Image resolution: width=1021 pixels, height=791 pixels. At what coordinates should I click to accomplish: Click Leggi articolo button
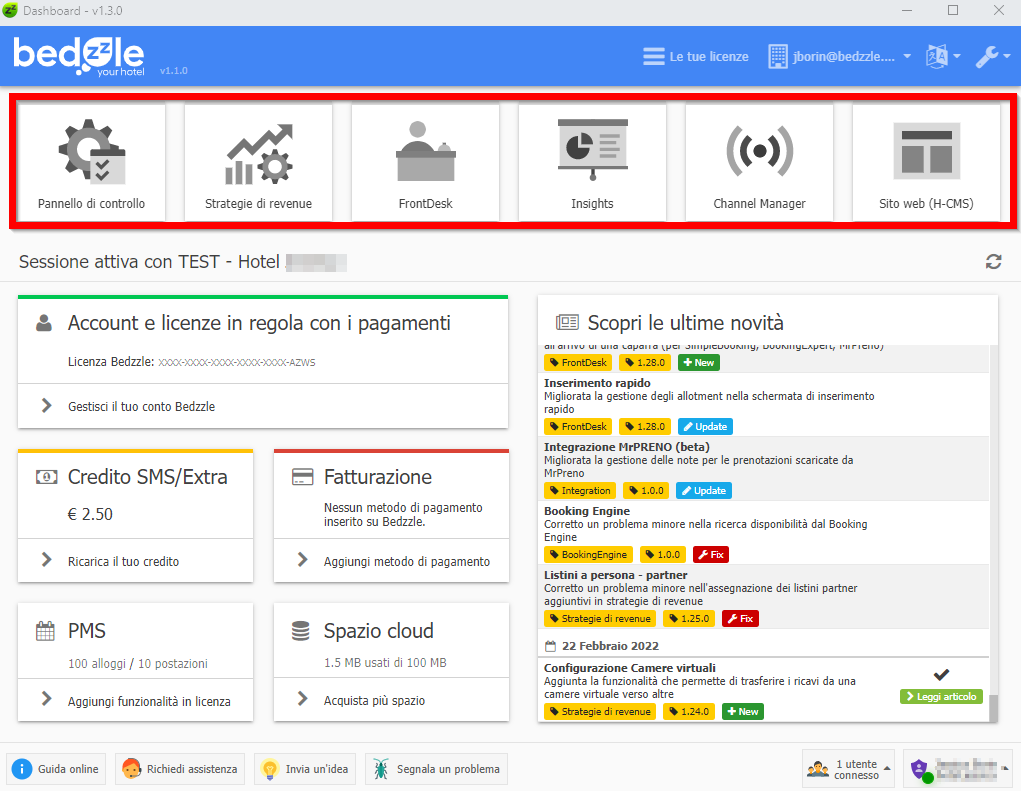(x=941, y=697)
